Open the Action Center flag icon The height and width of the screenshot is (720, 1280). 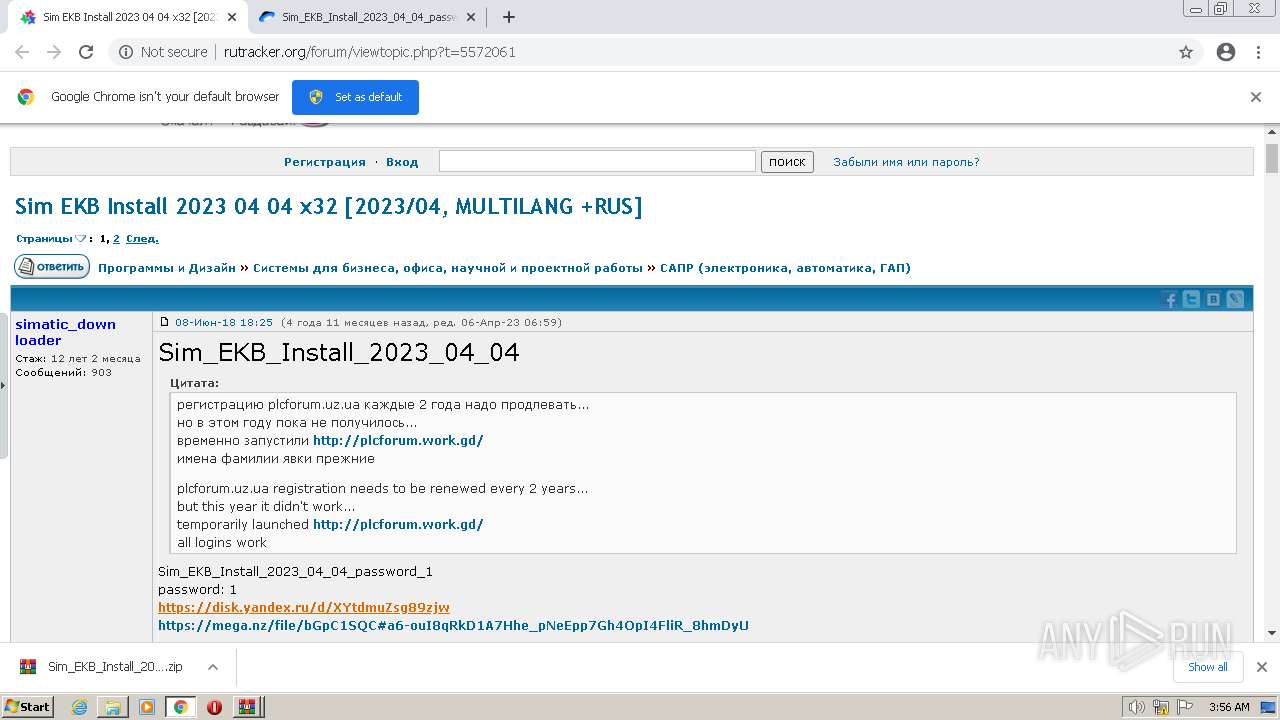[x=1185, y=707]
